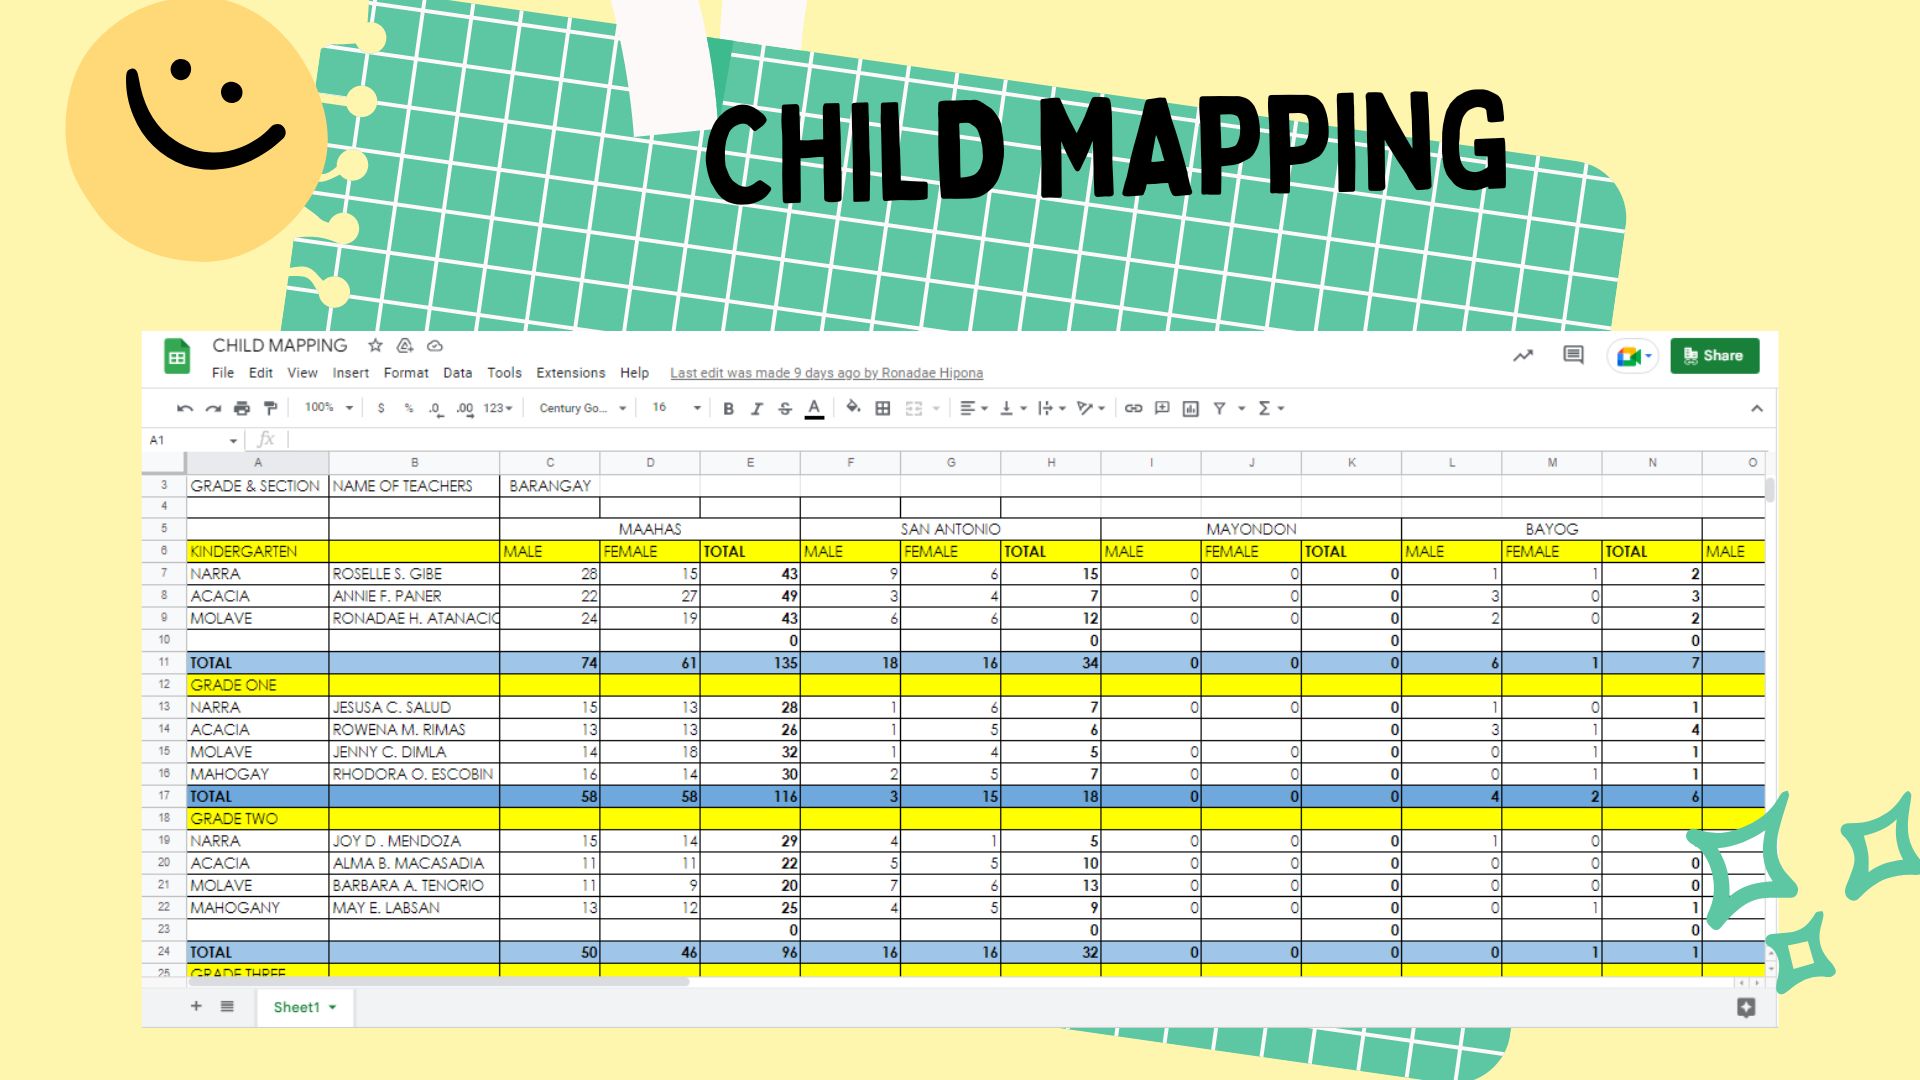Click the insert chart icon
The height and width of the screenshot is (1080, 1920).
point(1190,408)
